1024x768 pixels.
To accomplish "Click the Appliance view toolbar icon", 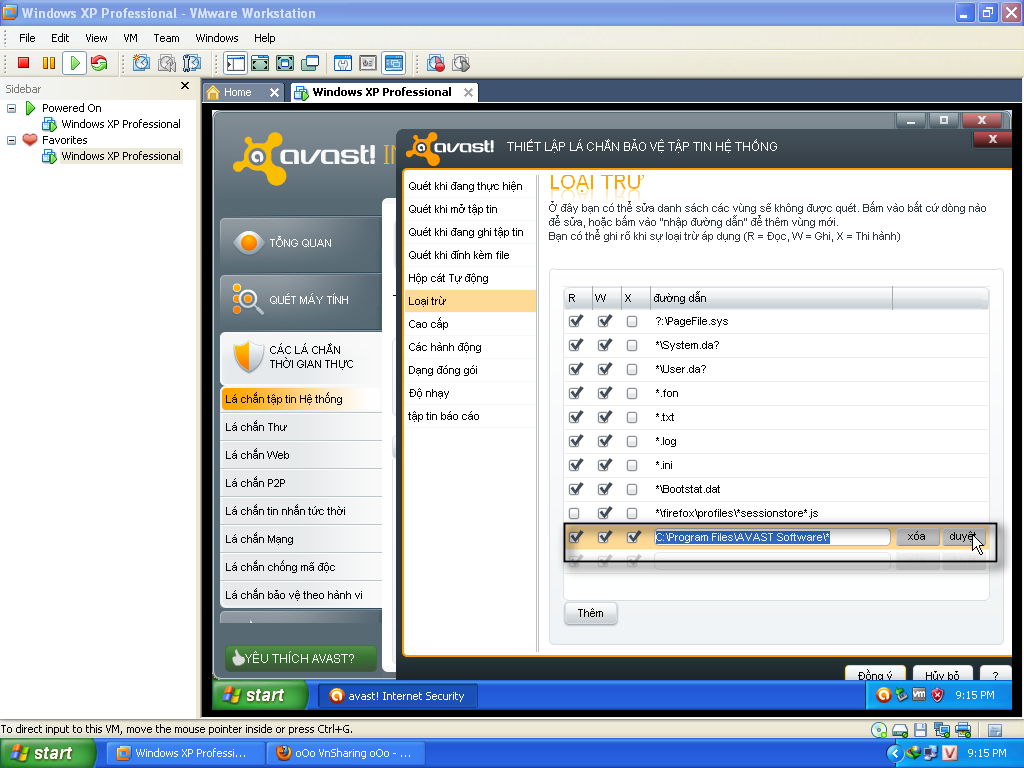I will tap(368, 63).
